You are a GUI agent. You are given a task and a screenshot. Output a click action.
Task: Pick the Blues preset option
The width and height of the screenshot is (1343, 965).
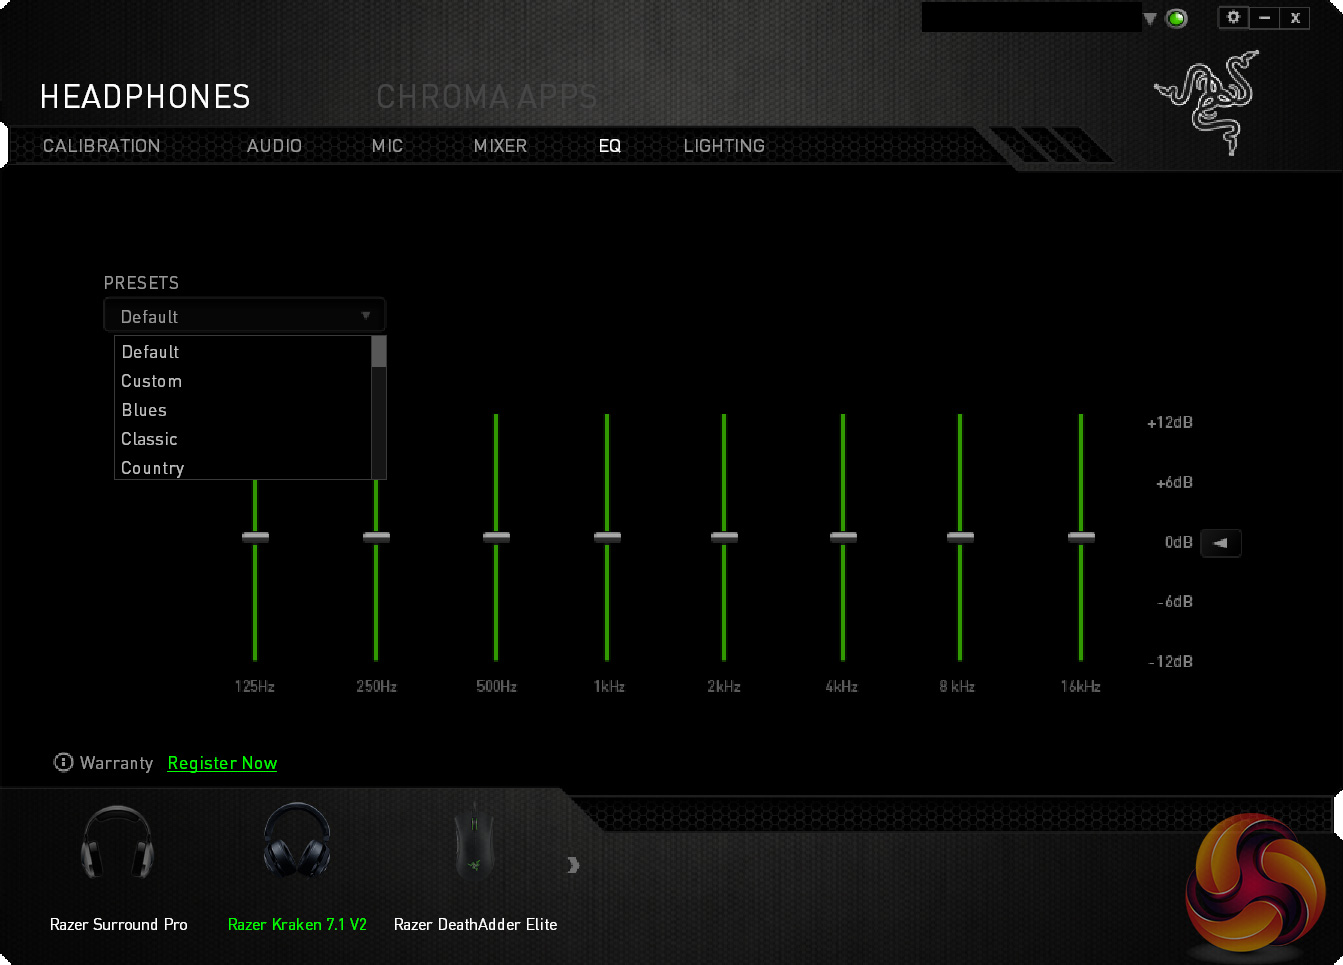coord(243,410)
